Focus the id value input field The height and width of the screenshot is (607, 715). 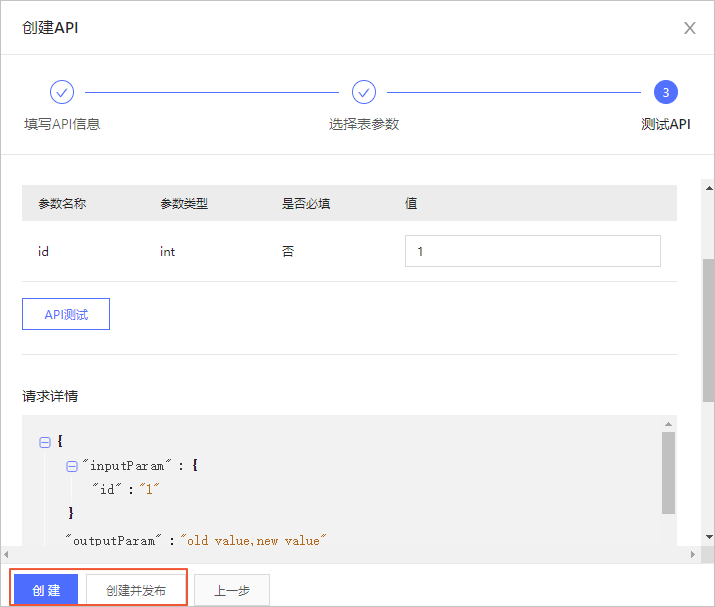(533, 251)
